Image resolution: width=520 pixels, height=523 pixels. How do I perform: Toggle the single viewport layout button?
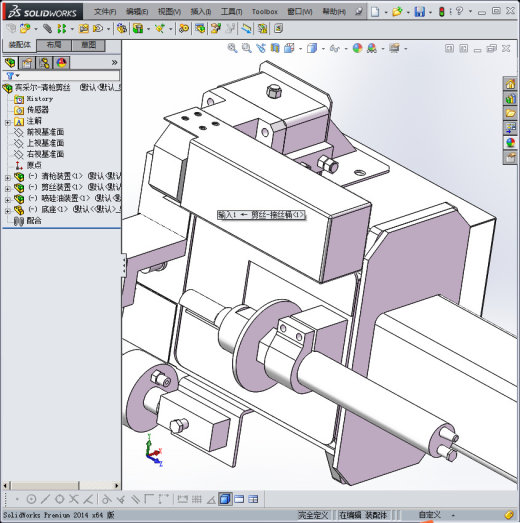(x=239, y=499)
